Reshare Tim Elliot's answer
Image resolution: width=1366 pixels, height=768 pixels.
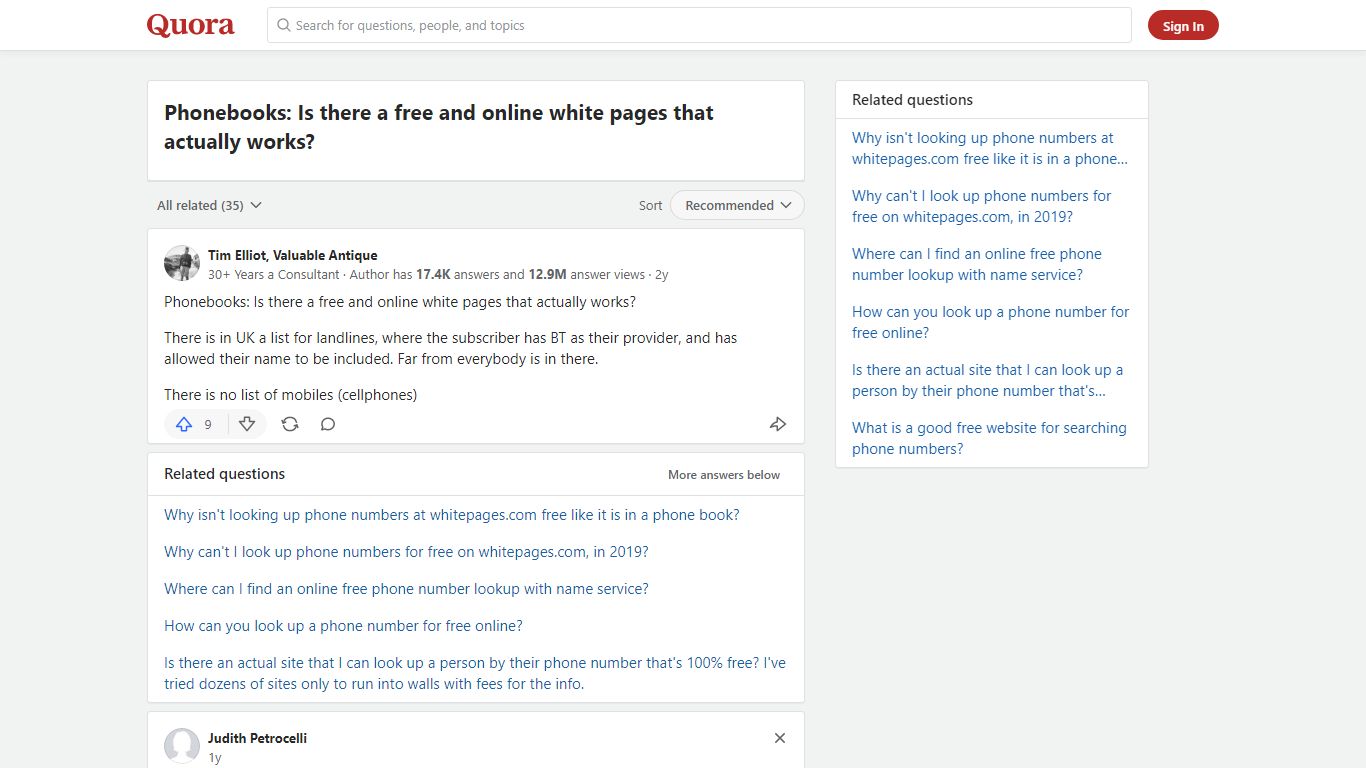click(290, 424)
